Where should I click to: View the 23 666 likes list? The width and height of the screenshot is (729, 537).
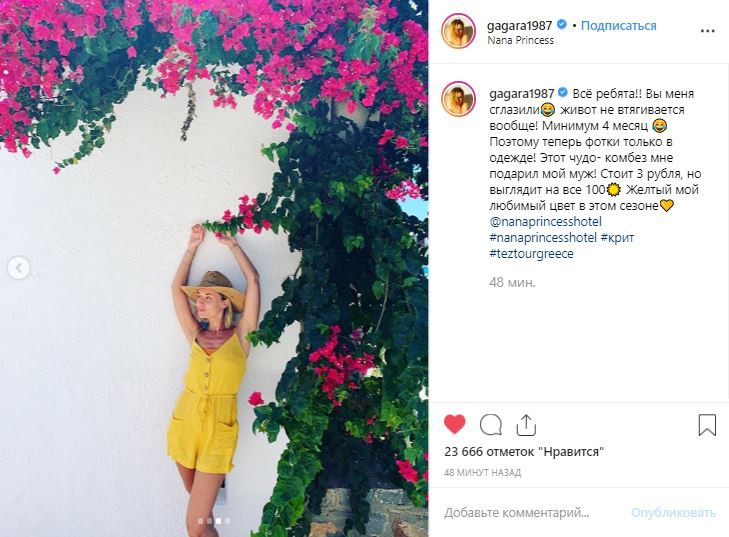(524, 451)
